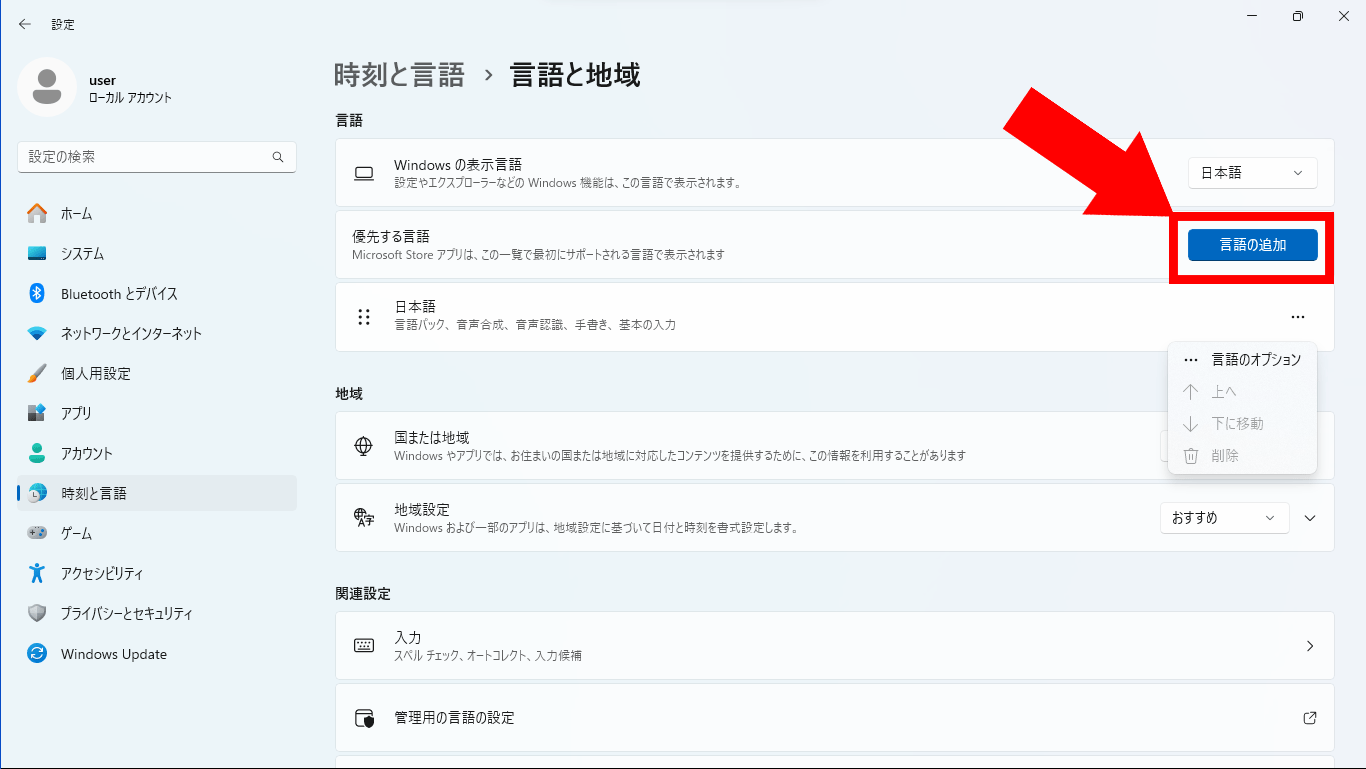Click the back arrow at top left
1366x769 pixels.
24,23
